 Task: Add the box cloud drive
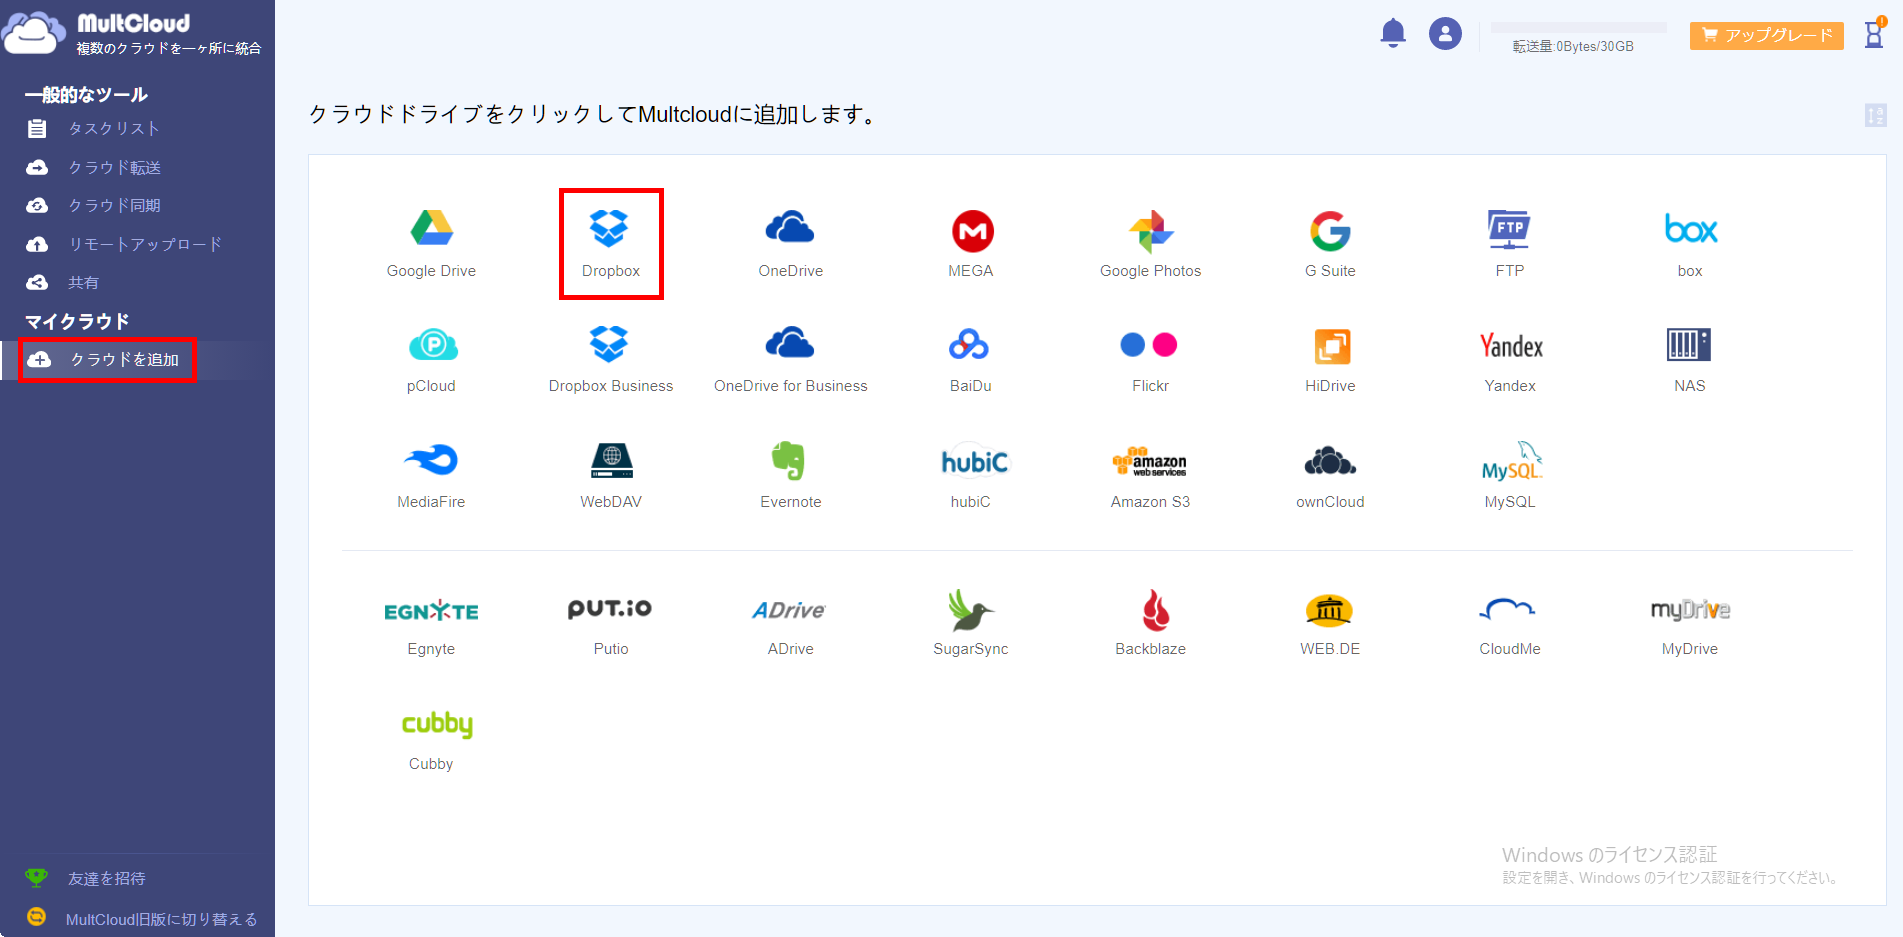(1690, 243)
